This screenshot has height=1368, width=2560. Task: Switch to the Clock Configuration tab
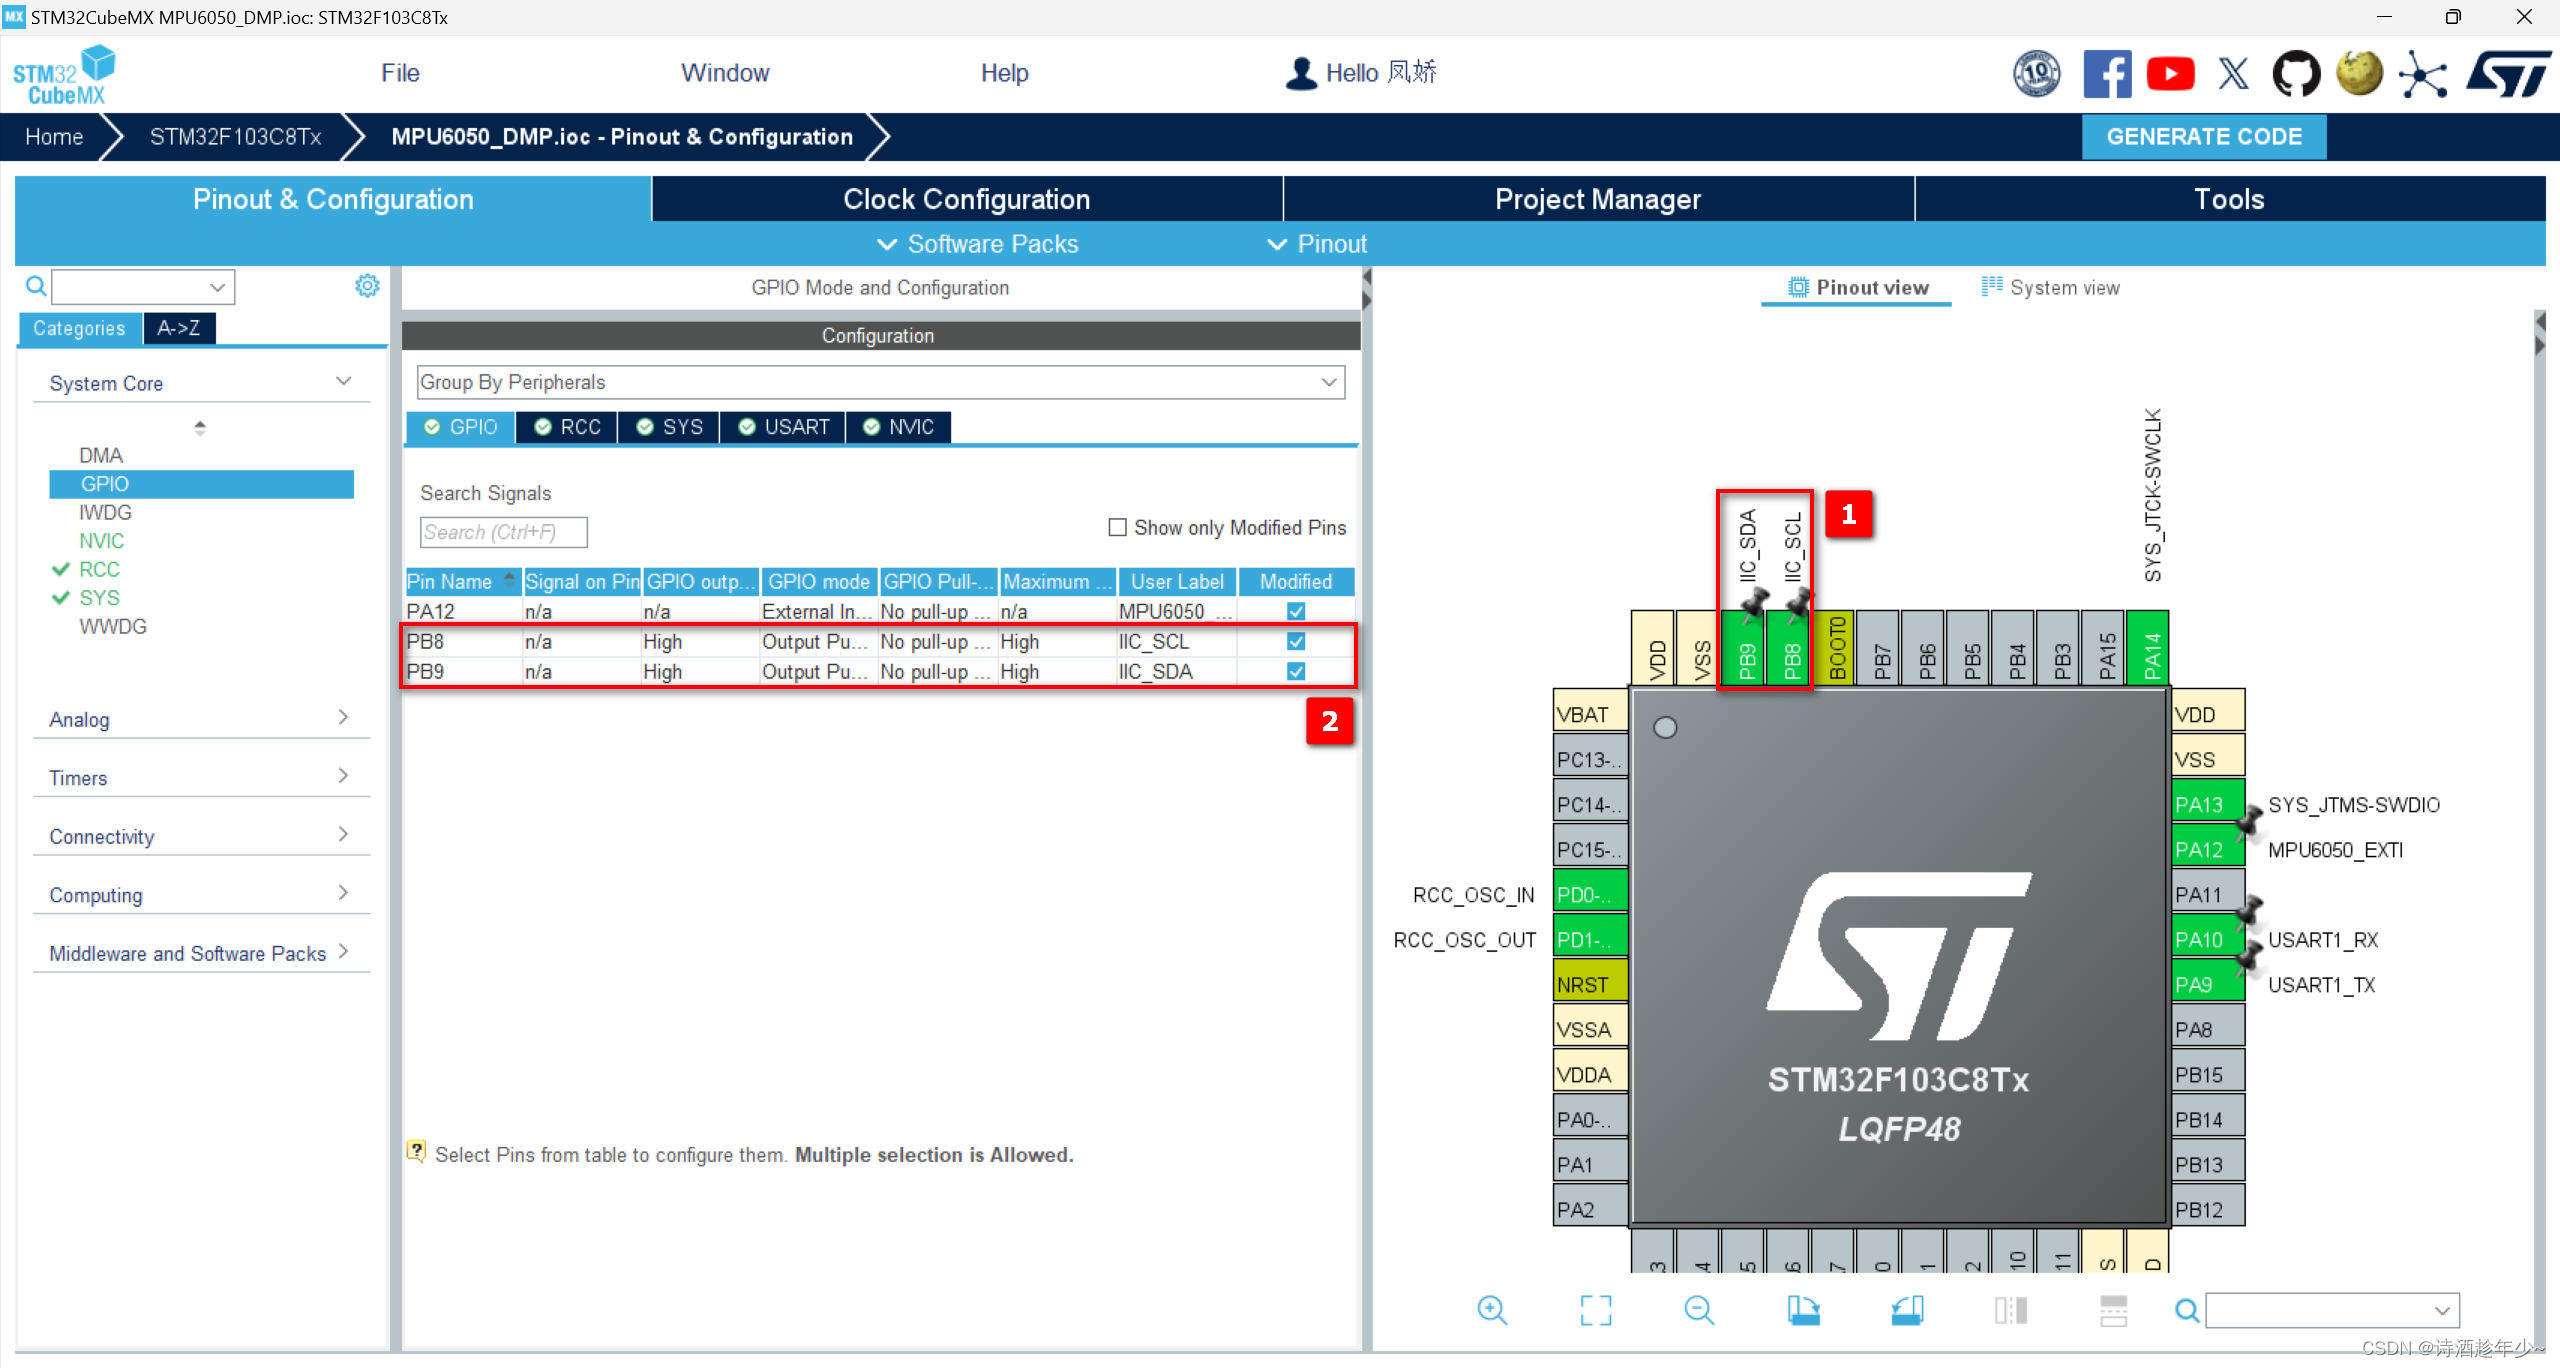[966, 199]
